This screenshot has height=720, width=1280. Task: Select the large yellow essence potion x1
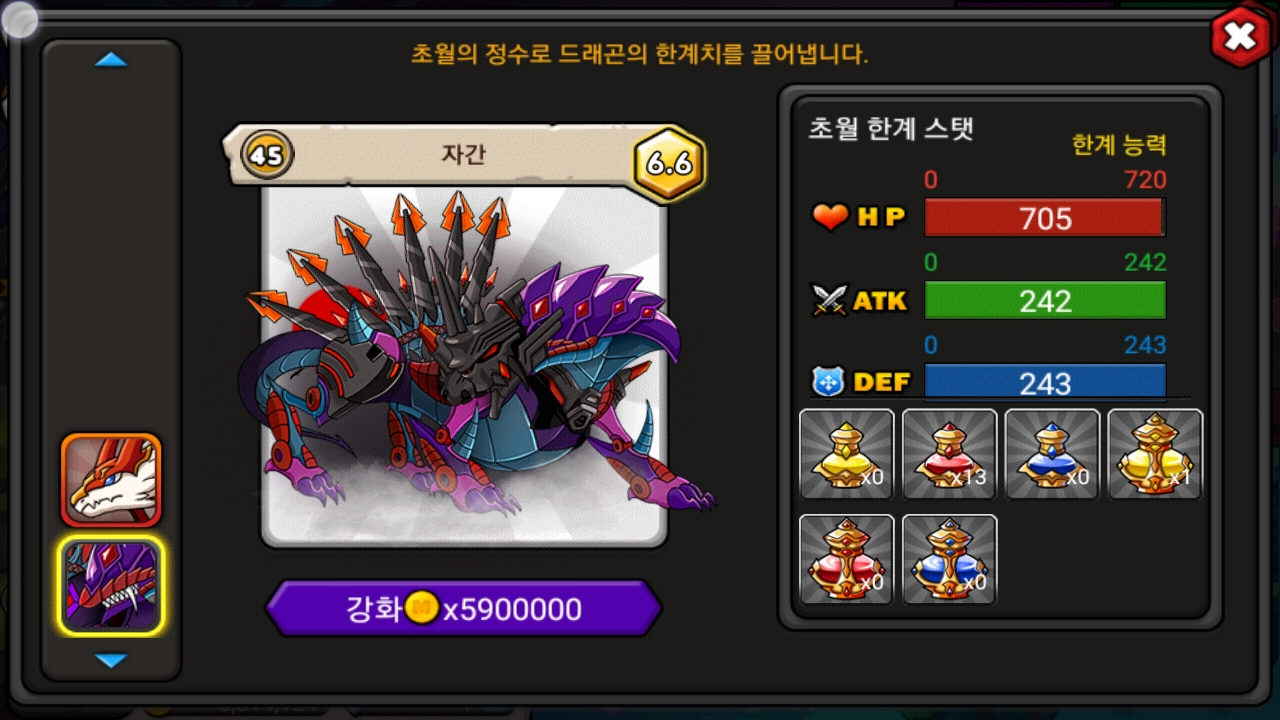pos(1155,454)
